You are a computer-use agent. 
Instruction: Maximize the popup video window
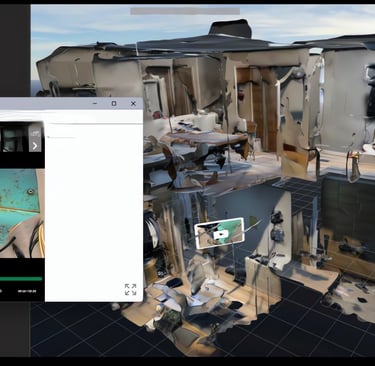(x=114, y=104)
